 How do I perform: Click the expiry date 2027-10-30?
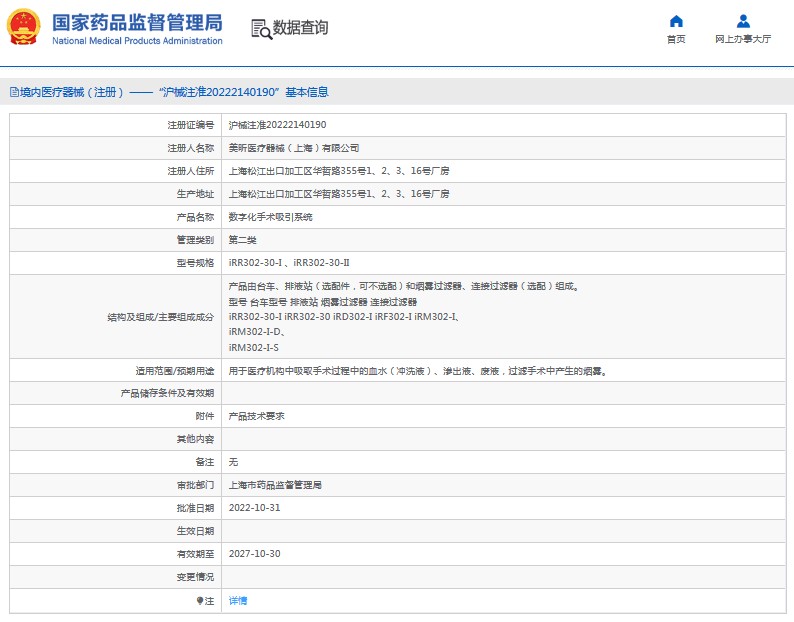254,554
